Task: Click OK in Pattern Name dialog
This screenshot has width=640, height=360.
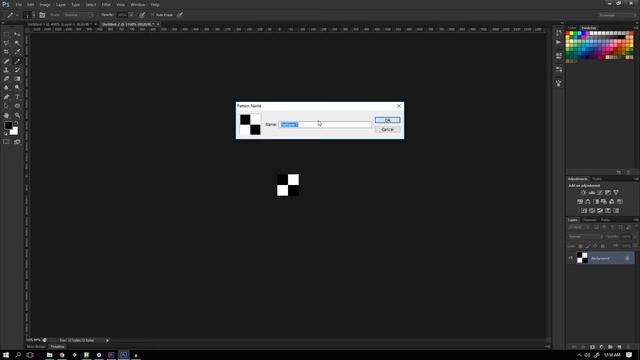Action: pyautogui.click(x=387, y=120)
